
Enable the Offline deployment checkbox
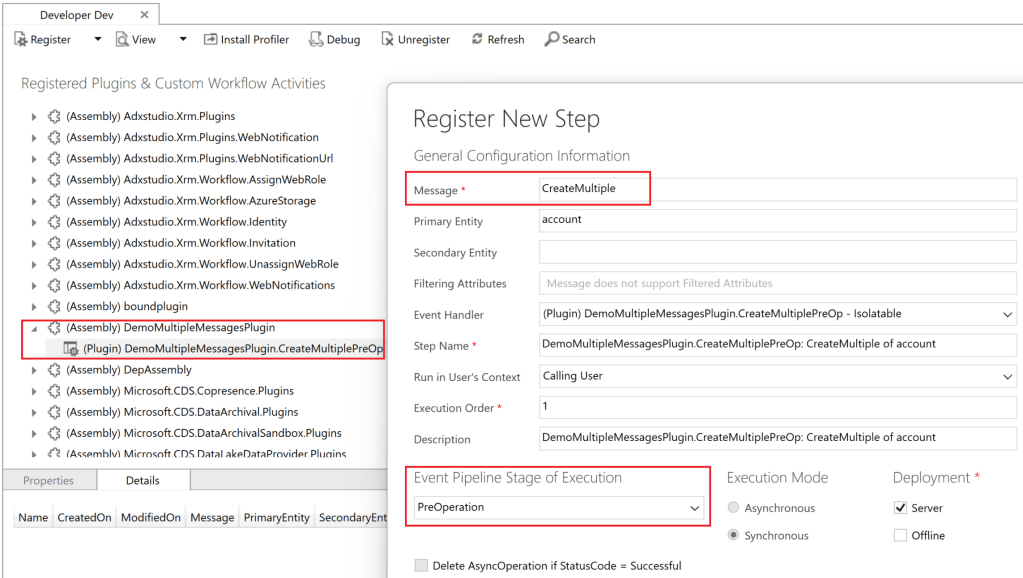point(900,536)
